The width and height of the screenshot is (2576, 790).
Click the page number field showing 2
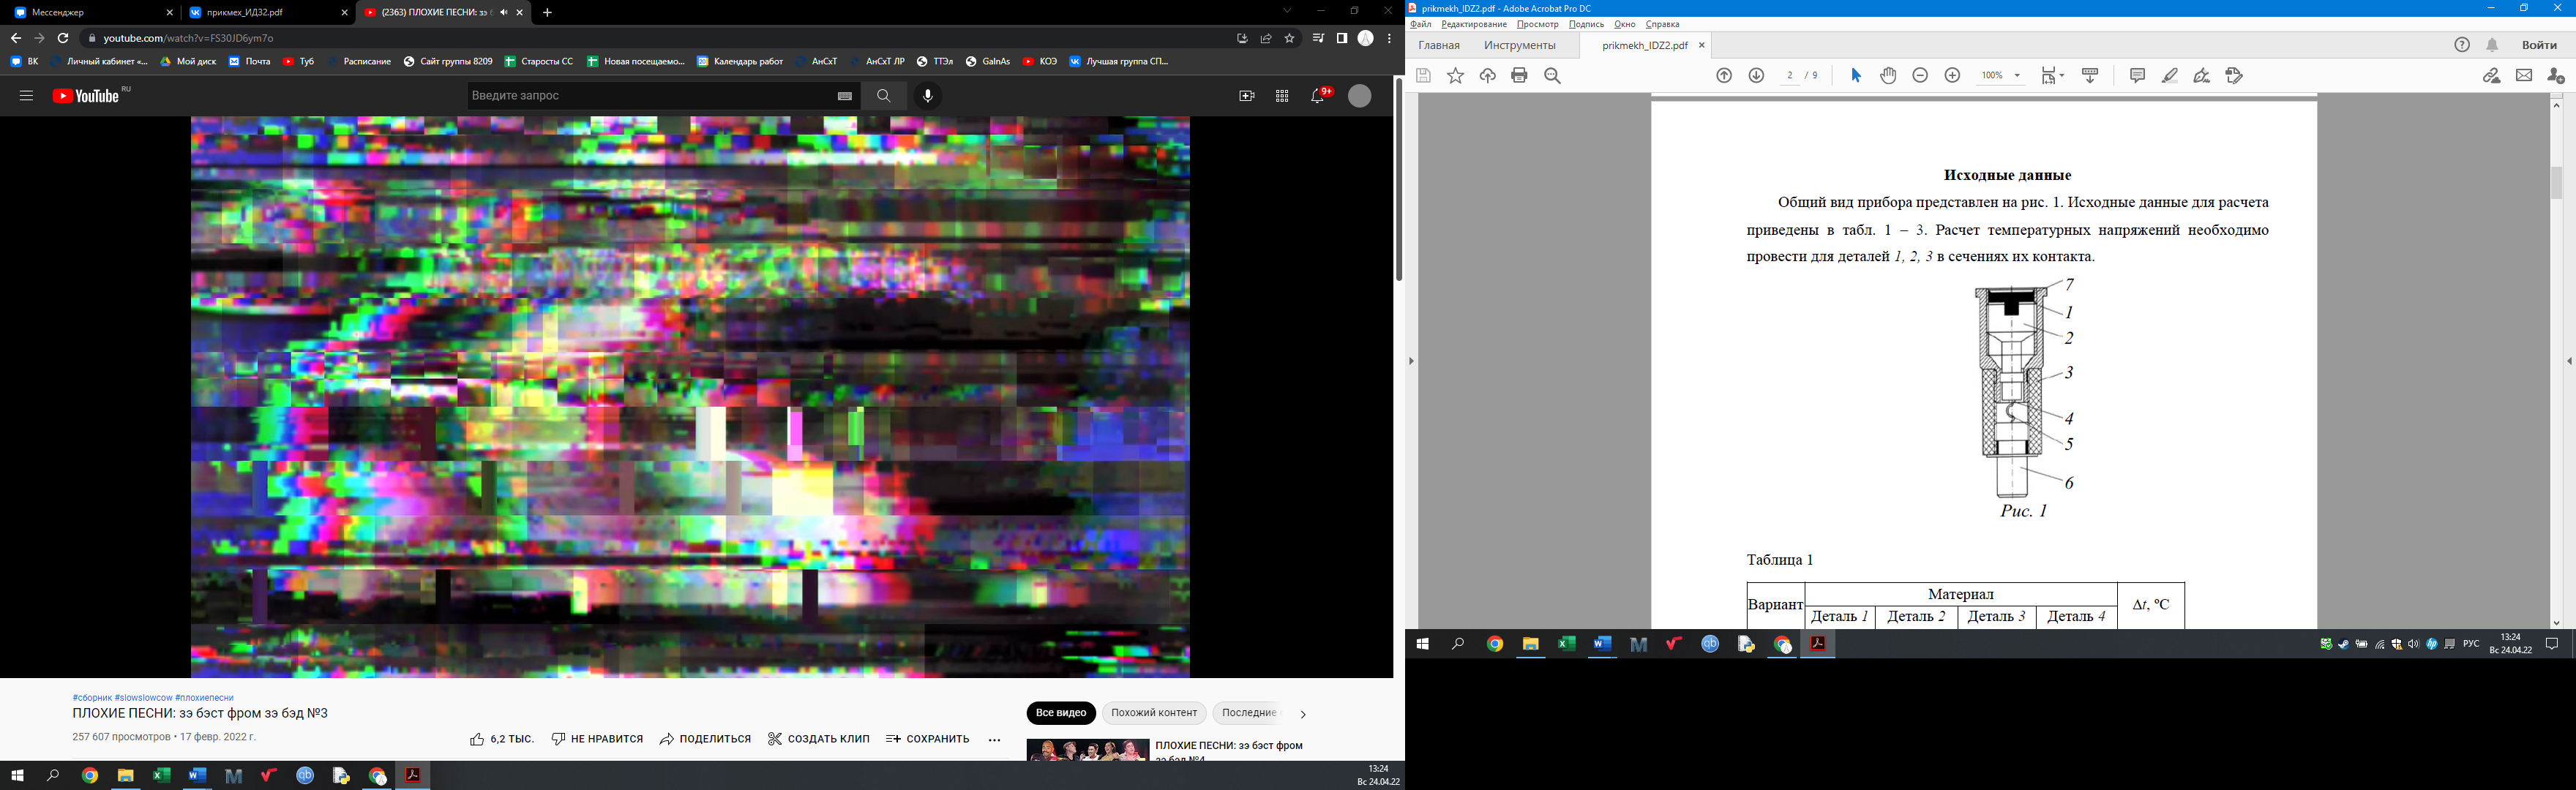(x=1790, y=76)
